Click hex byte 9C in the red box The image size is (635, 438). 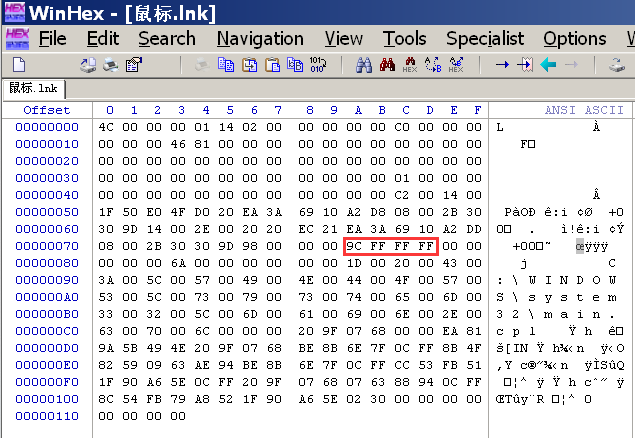(x=357, y=246)
